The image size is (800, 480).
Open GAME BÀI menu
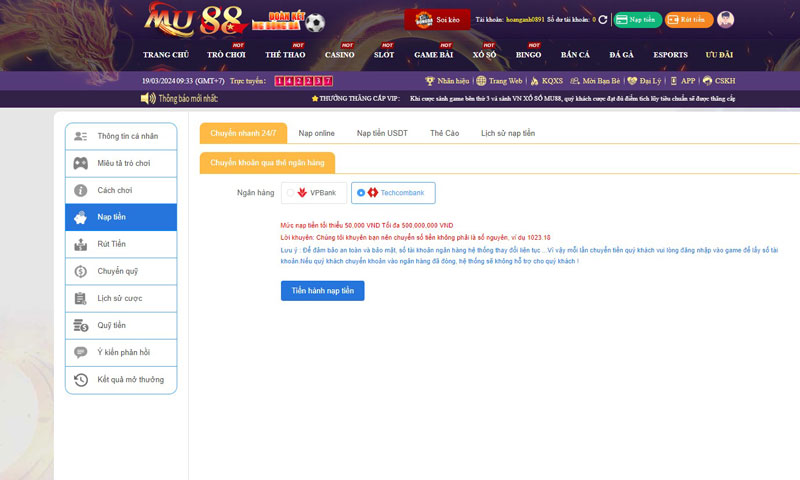pos(434,55)
